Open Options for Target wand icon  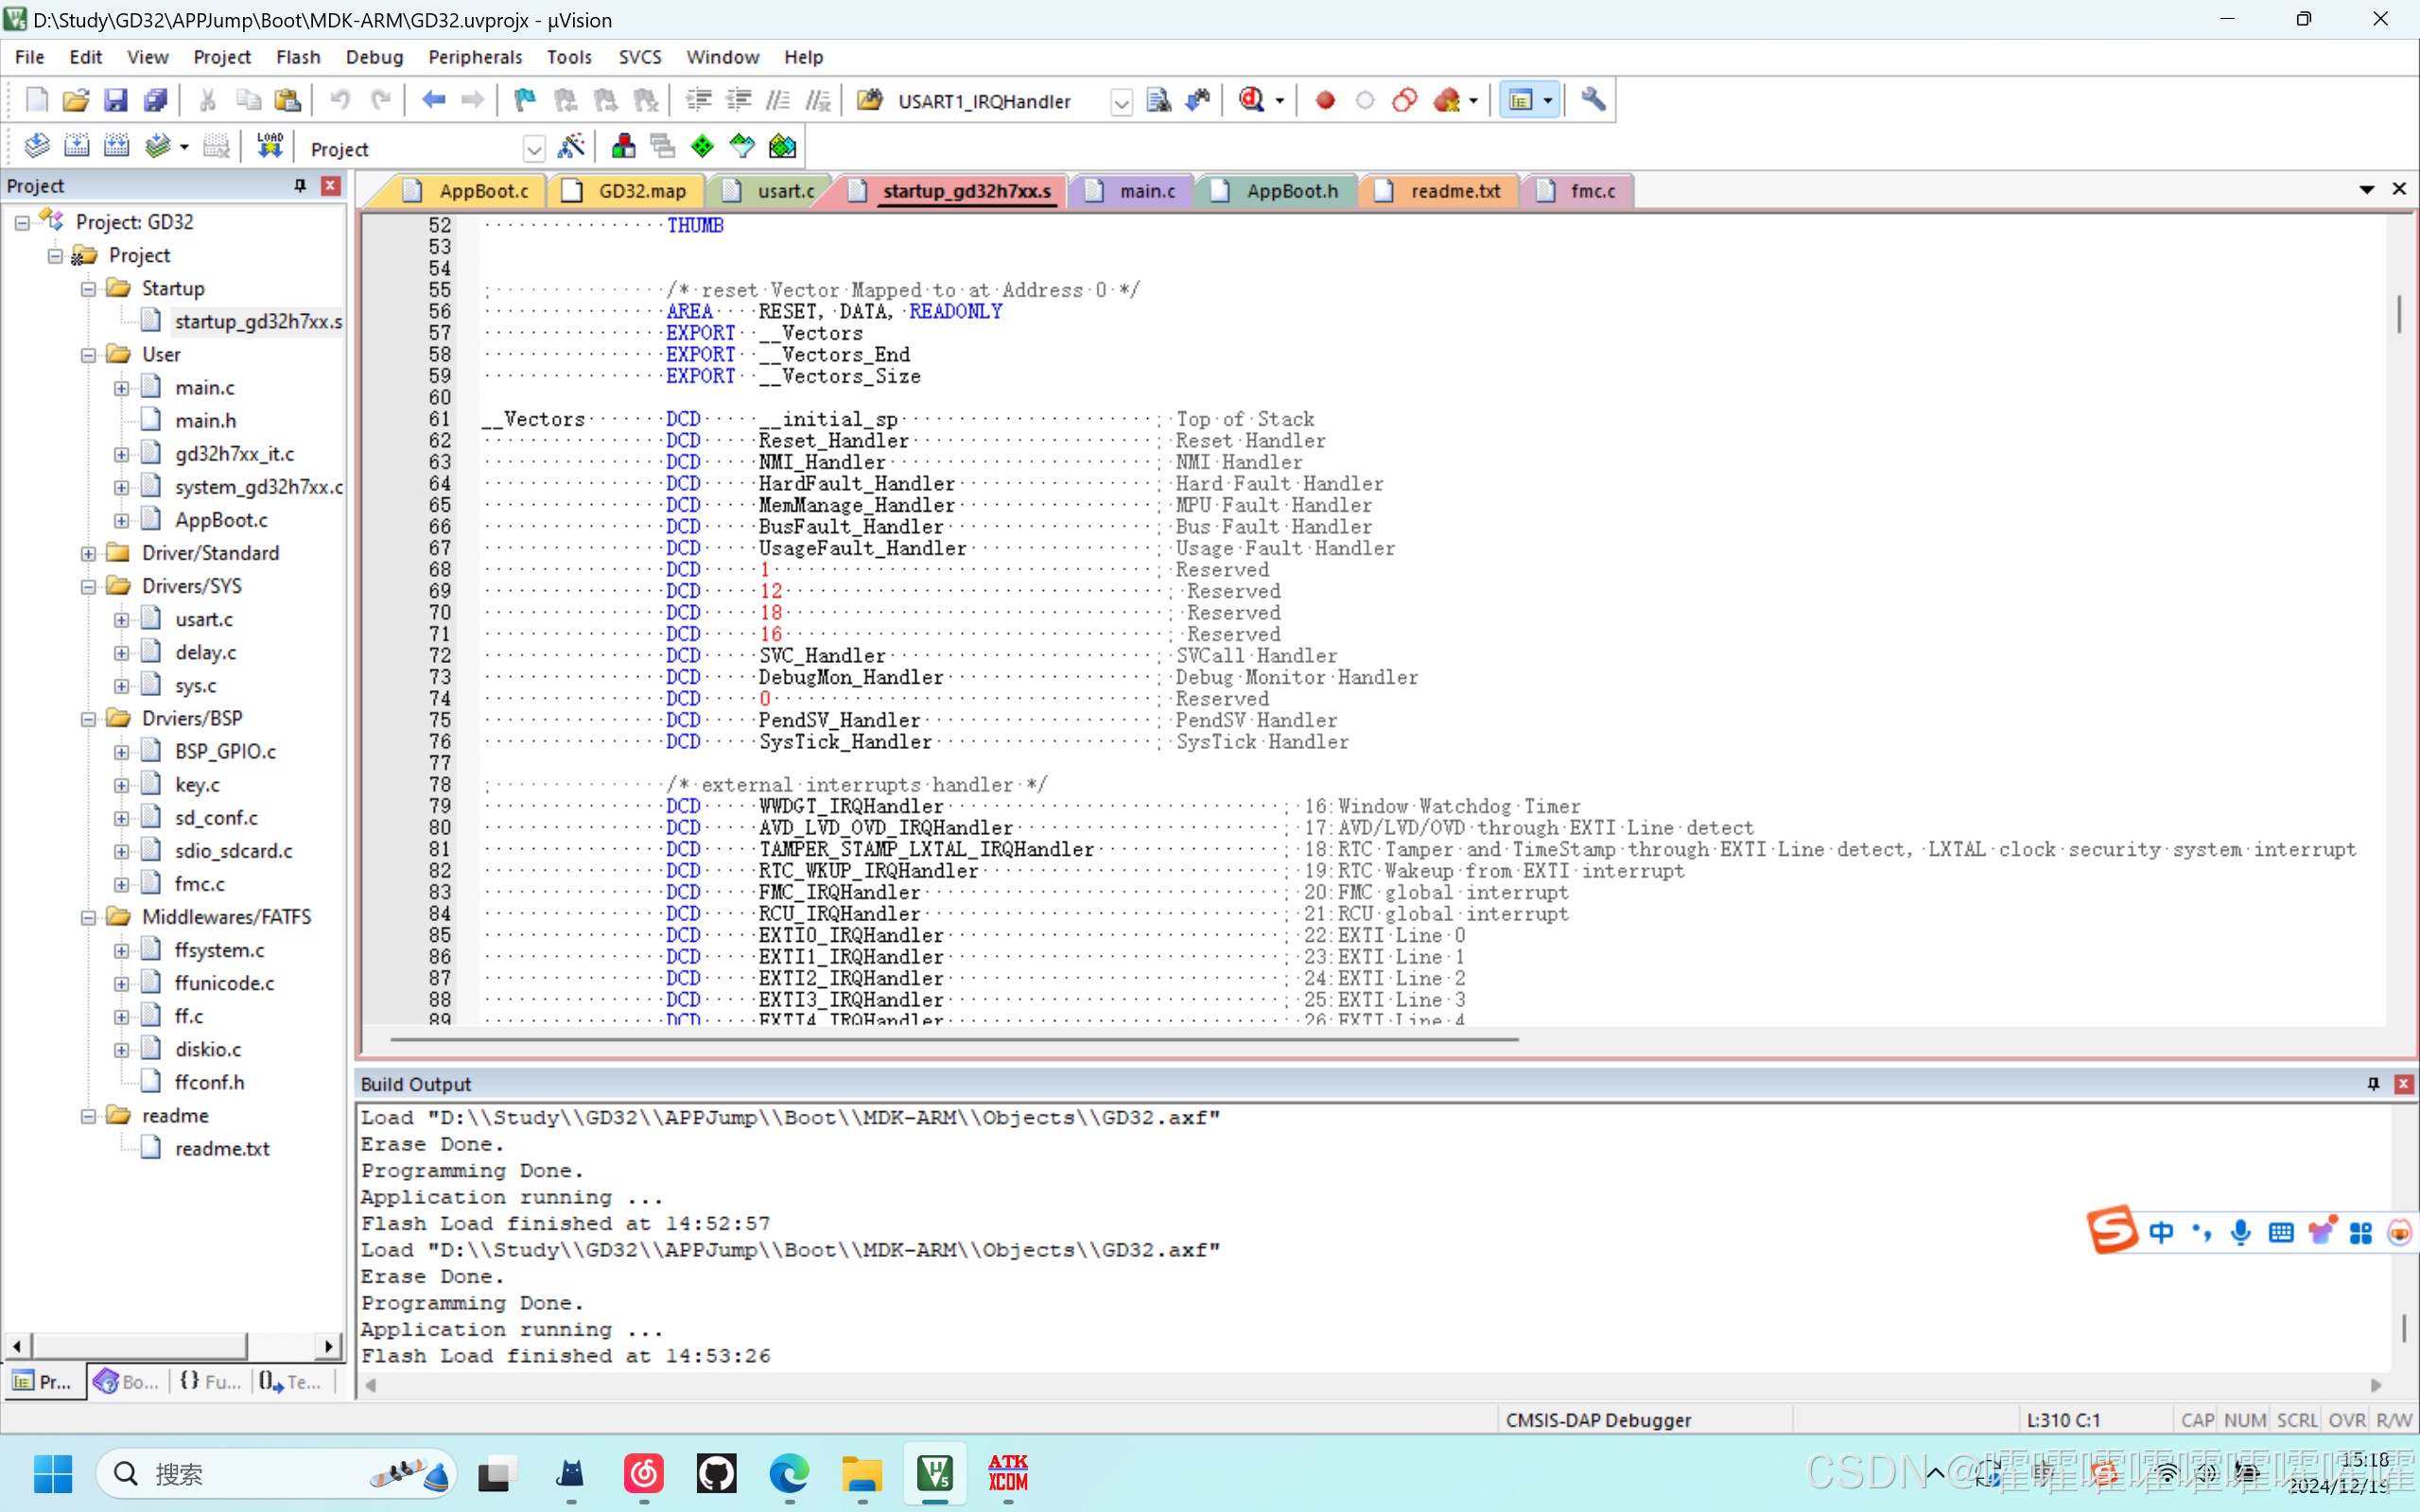(571, 147)
